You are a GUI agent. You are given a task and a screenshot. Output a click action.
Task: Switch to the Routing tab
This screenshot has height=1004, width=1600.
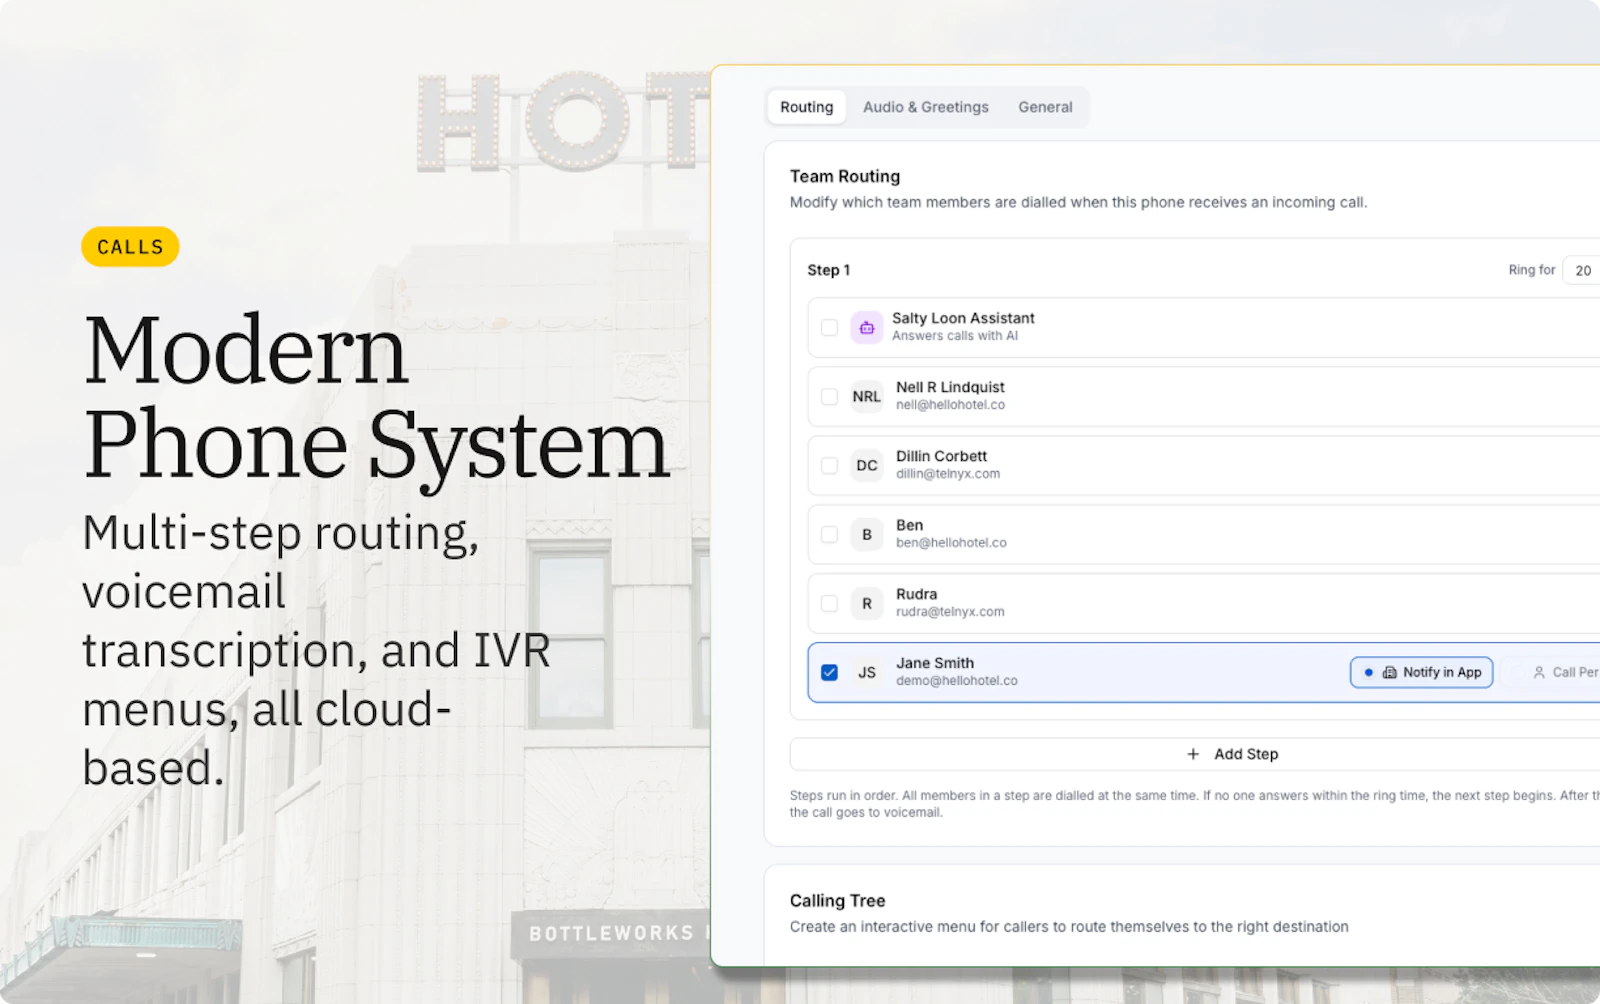click(x=806, y=107)
